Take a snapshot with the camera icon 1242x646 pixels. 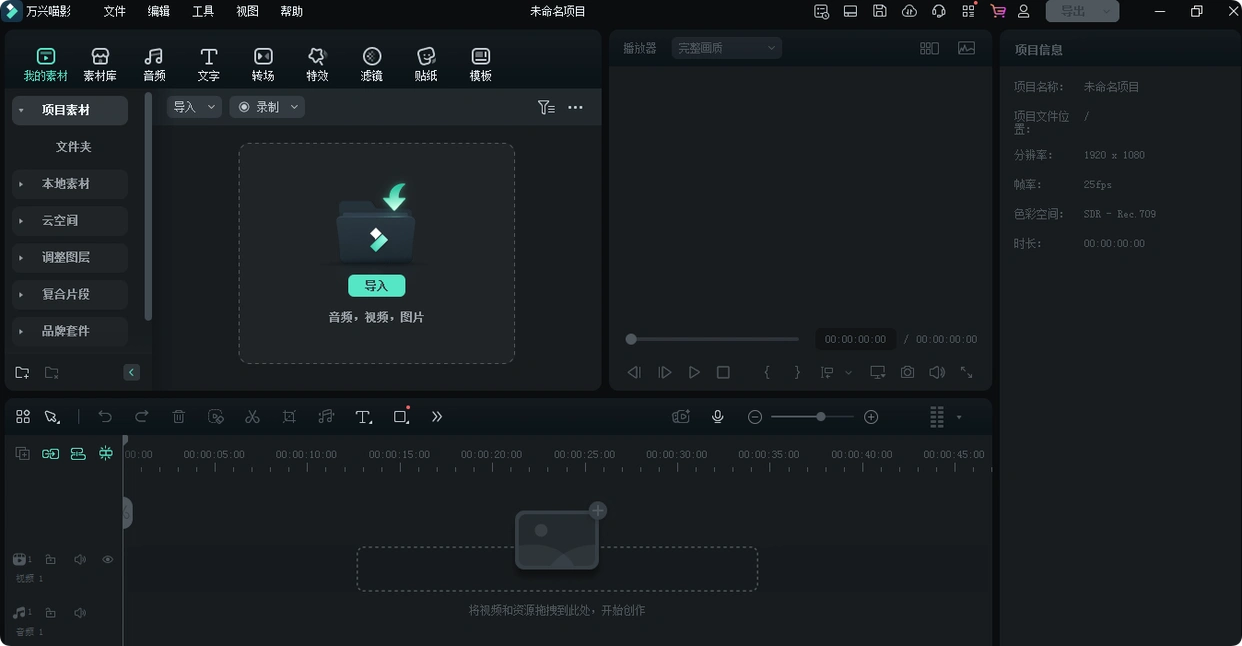pos(907,372)
